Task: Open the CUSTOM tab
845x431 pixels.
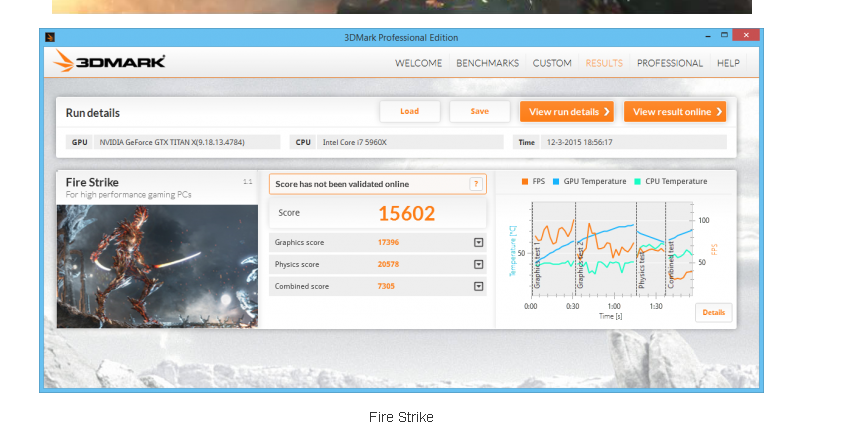Action: (552, 63)
